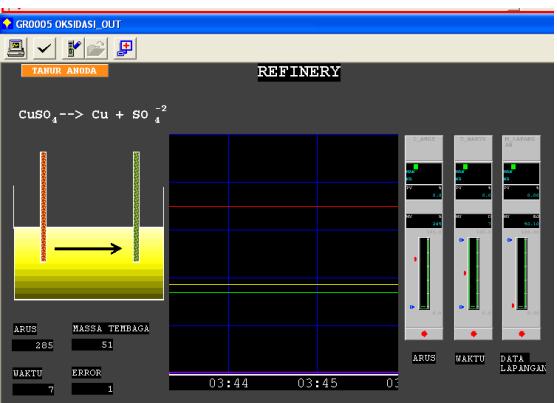Click the 03:44 time label on trend
This screenshot has width=557, height=403.
point(228,383)
